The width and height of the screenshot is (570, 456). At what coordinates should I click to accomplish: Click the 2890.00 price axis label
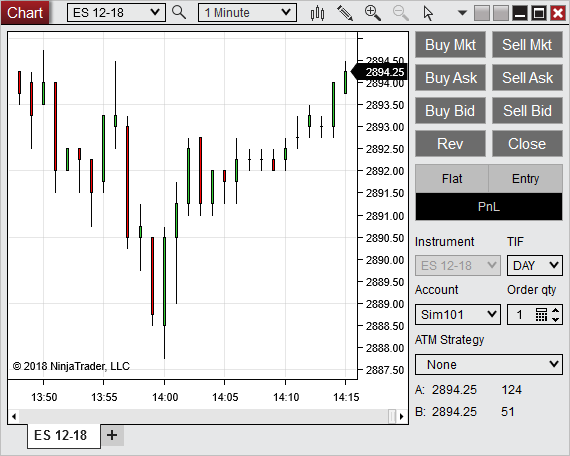385,260
